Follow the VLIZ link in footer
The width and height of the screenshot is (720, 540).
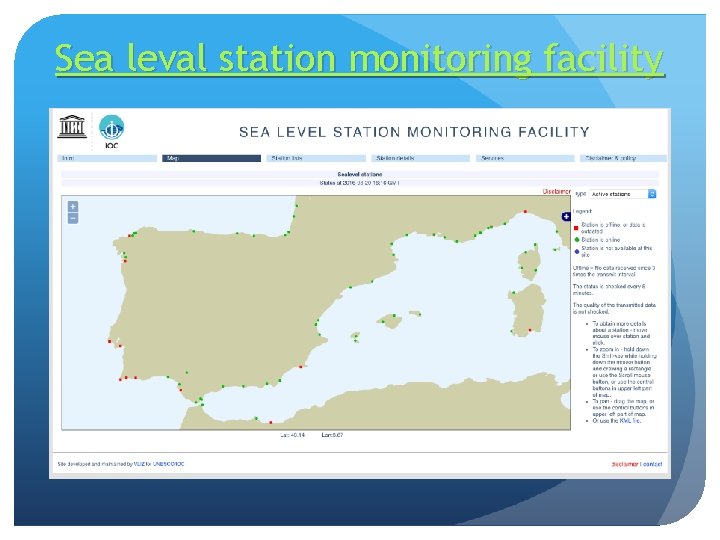pyautogui.click(x=139, y=464)
